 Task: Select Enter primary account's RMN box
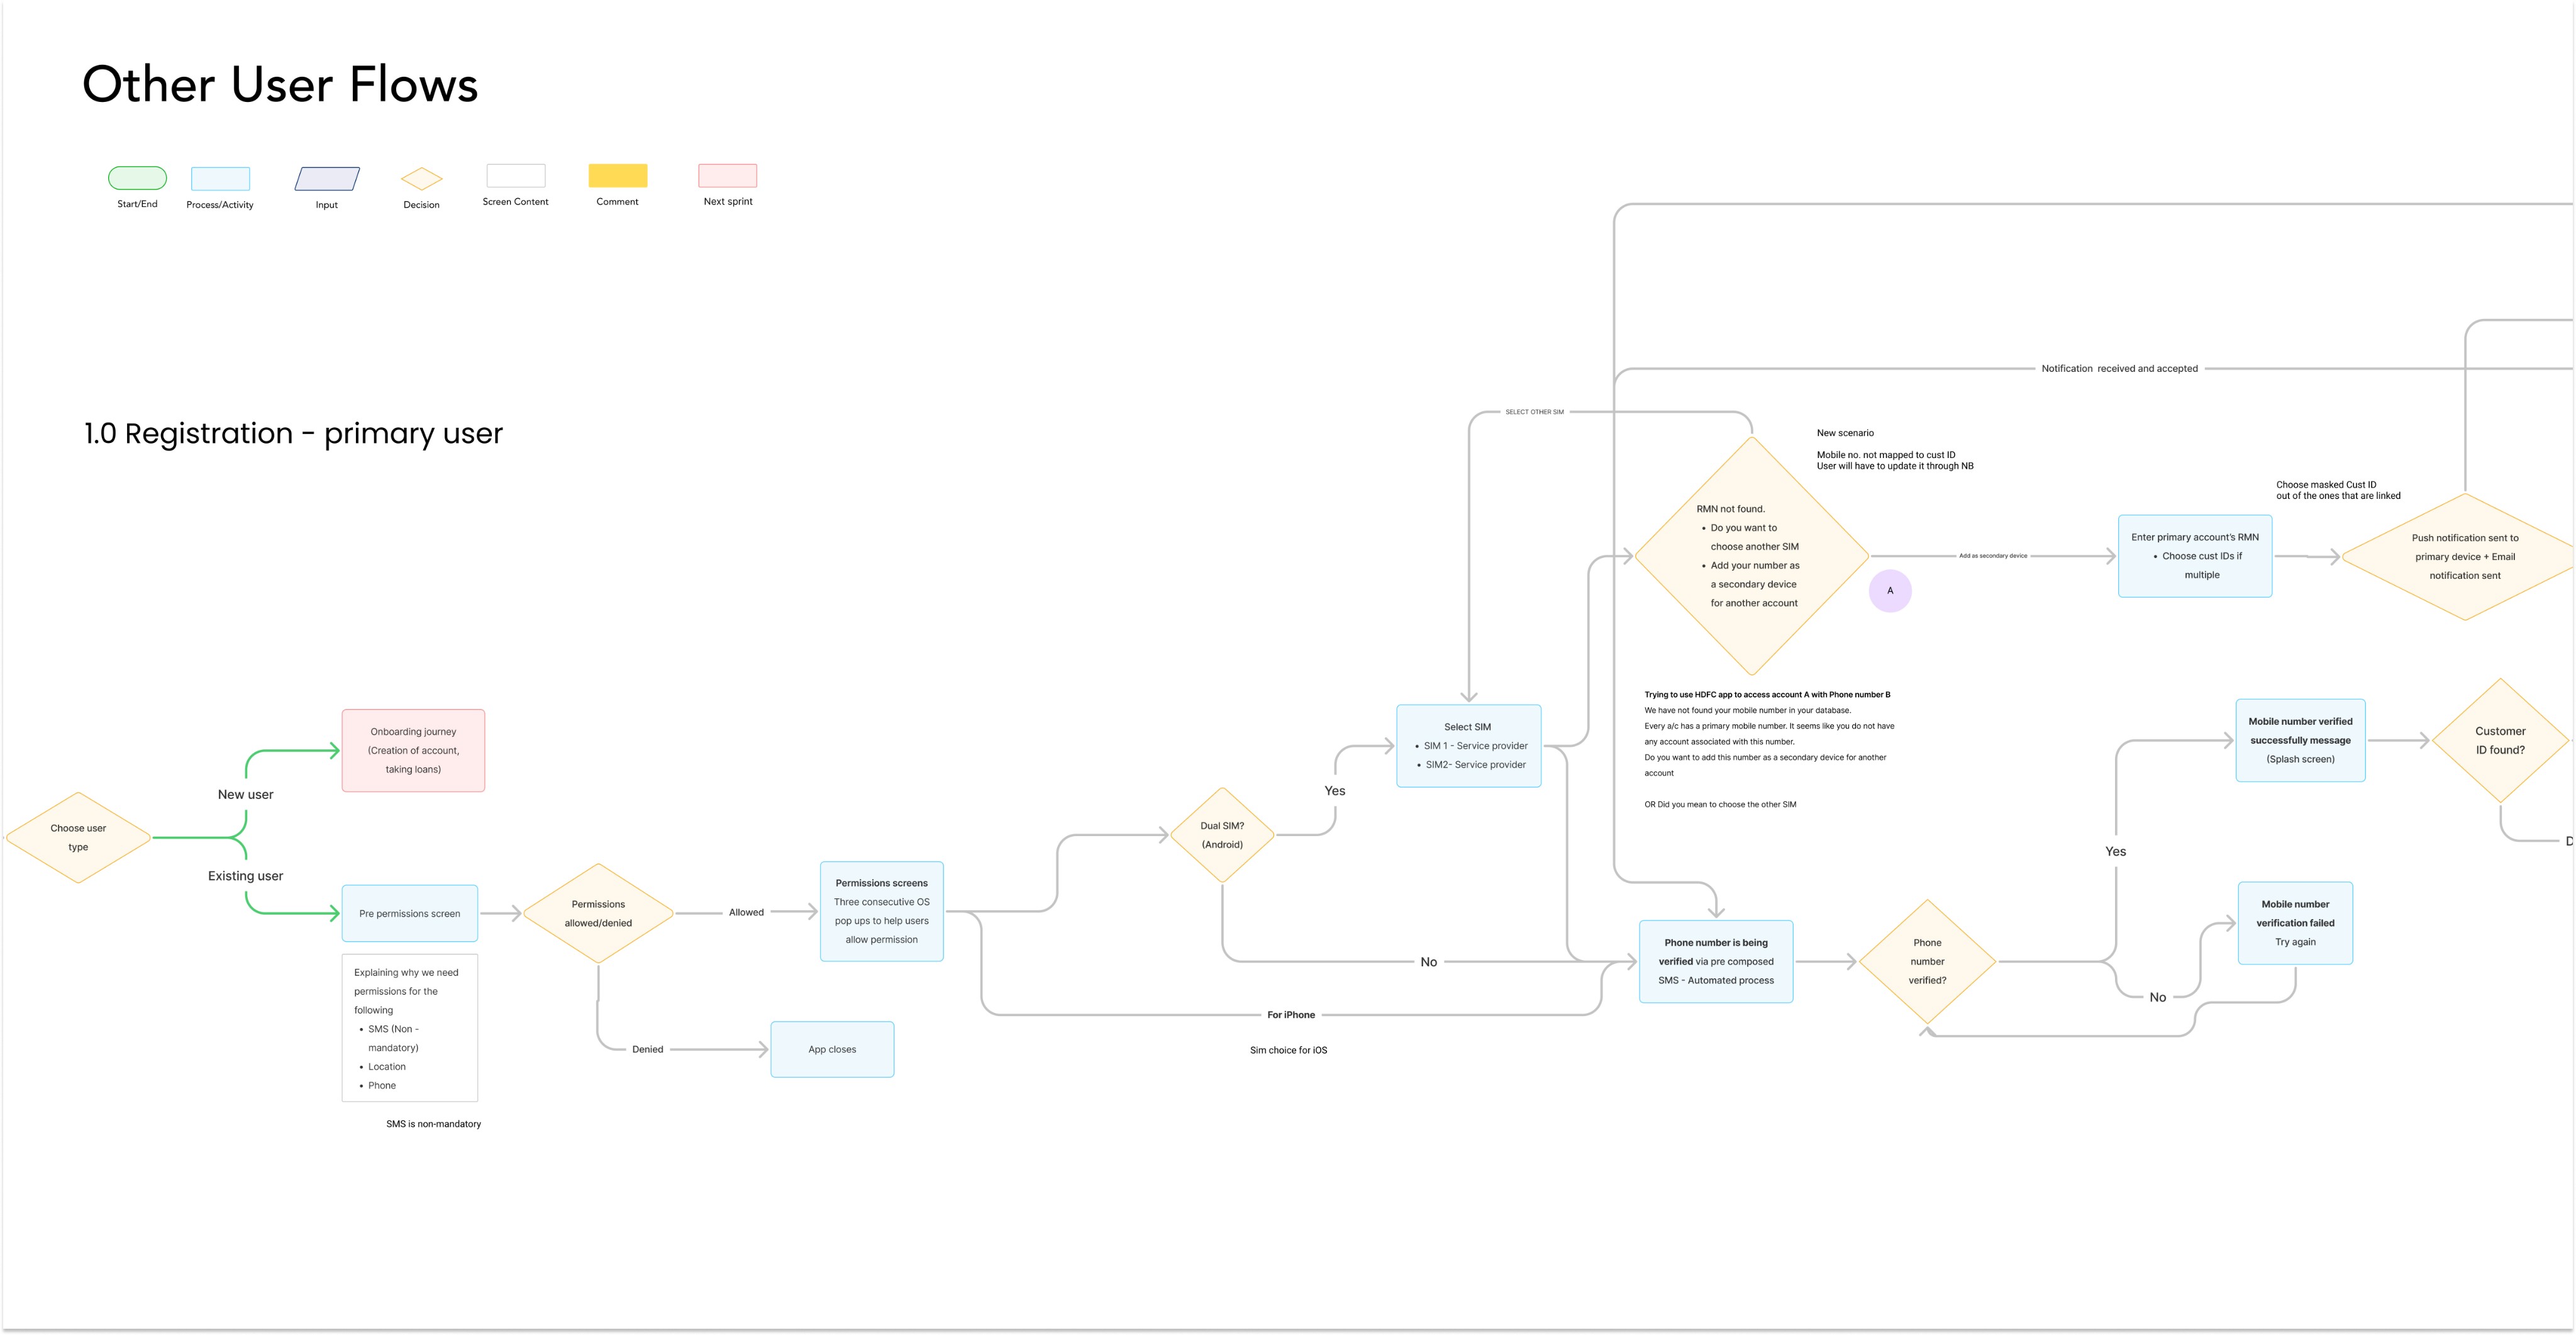[x=2194, y=556]
